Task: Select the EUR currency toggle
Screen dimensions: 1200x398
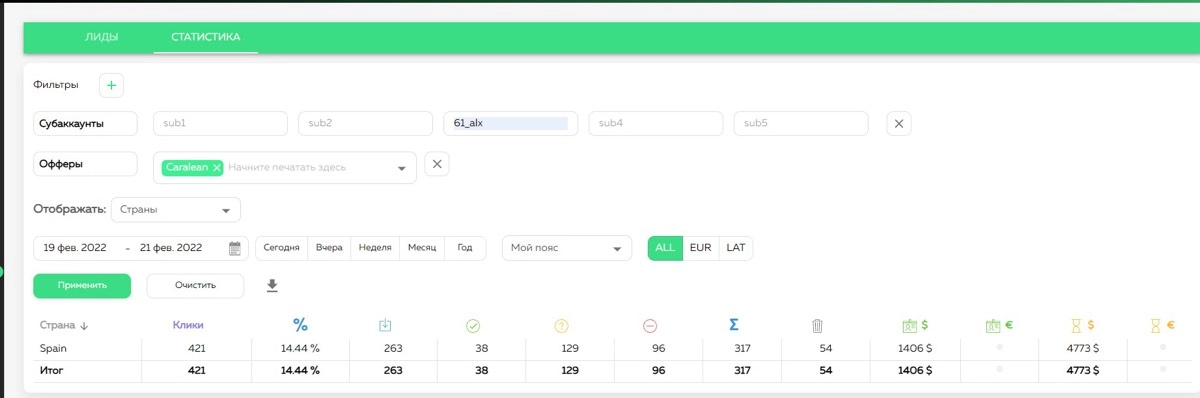Action: [701, 248]
